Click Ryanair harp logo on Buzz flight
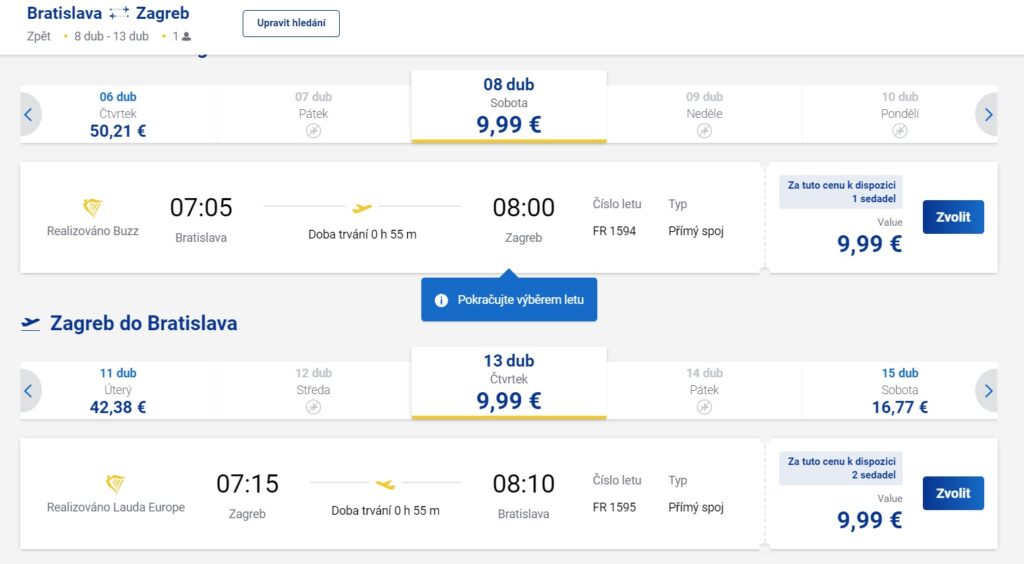1024x564 pixels. (92, 208)
